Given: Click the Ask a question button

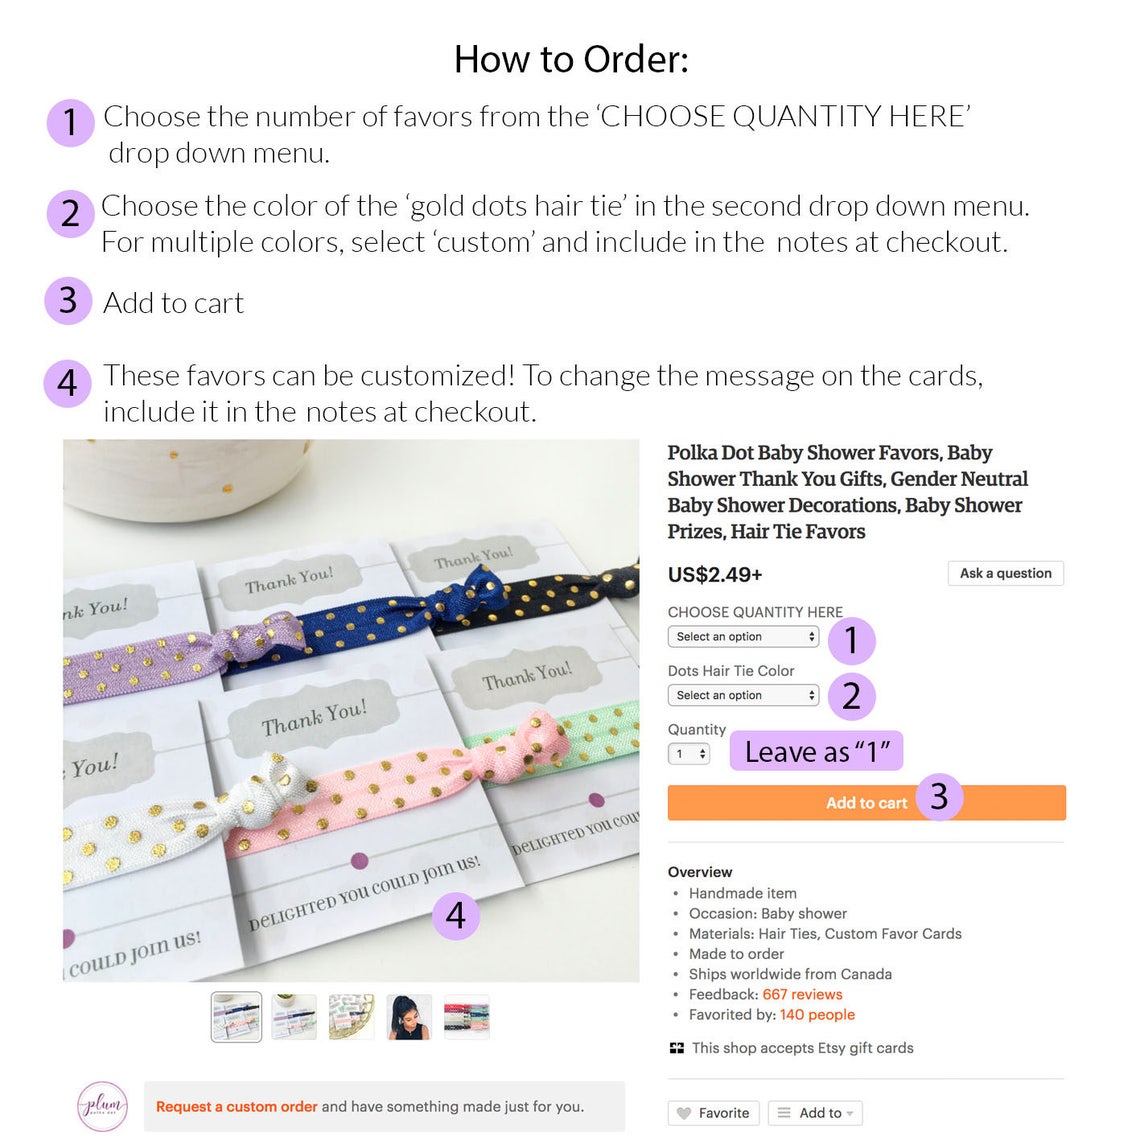Looking at the screenshot, I should tap(1005, 573).
